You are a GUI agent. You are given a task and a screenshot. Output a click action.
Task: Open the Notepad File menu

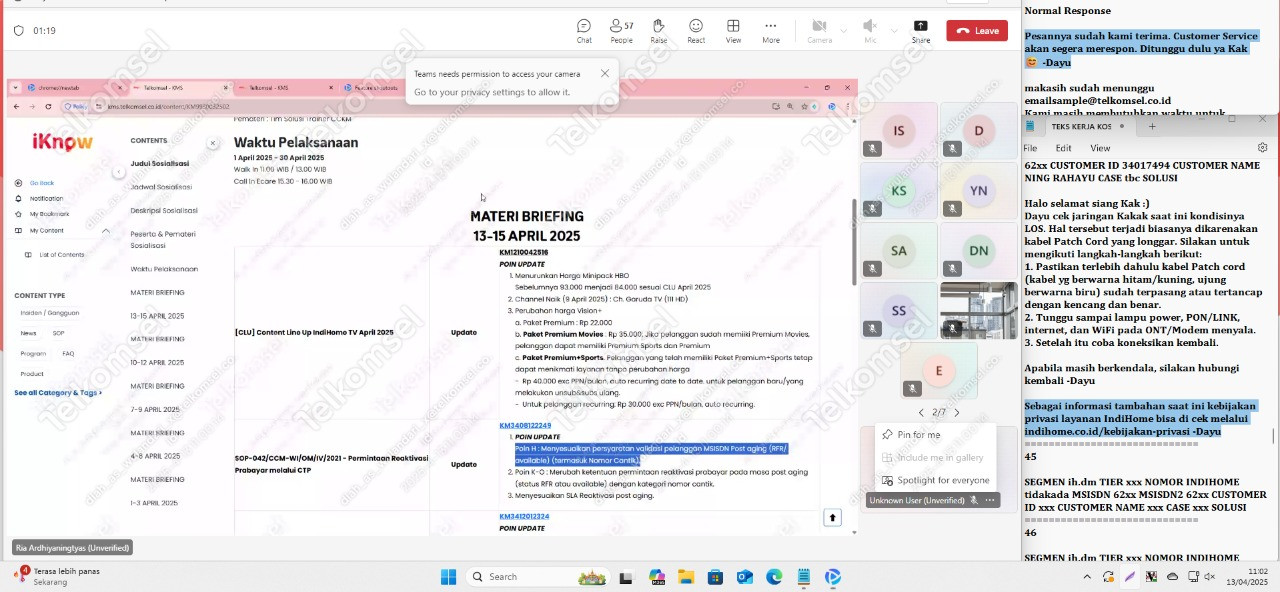(1030, 148)
